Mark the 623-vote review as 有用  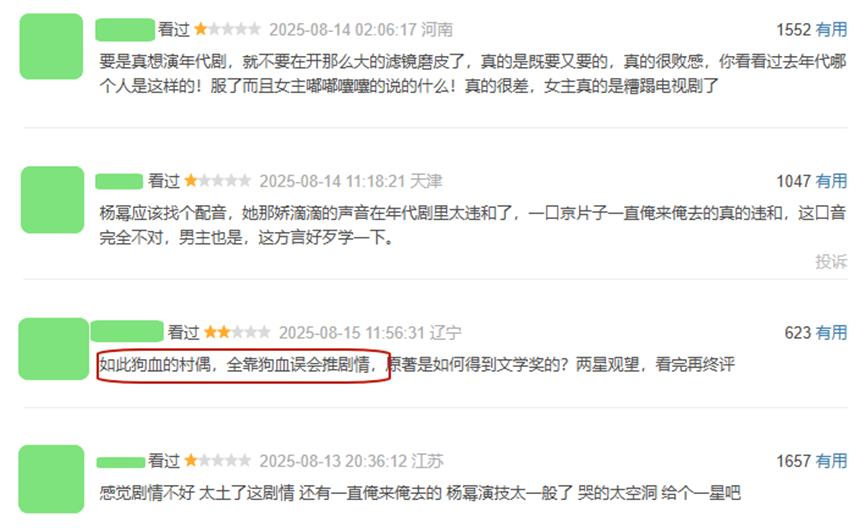pos(831,333)
